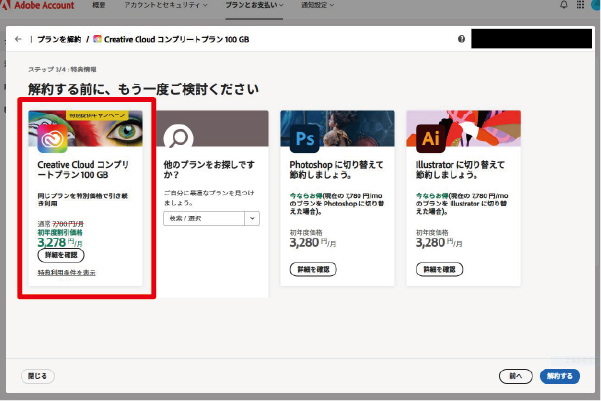Open the 特典利用条件を表示 link

[66, 273]
